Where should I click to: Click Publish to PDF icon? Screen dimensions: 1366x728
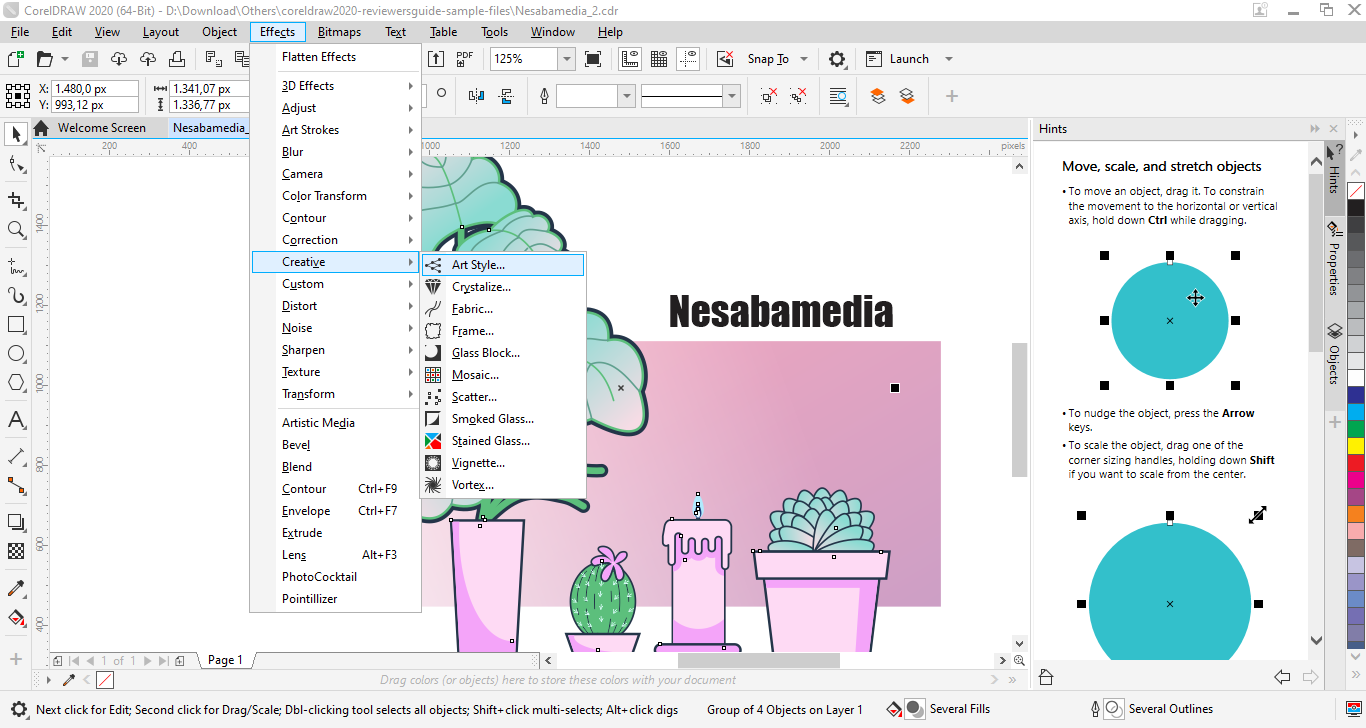[x=465, y=59]
